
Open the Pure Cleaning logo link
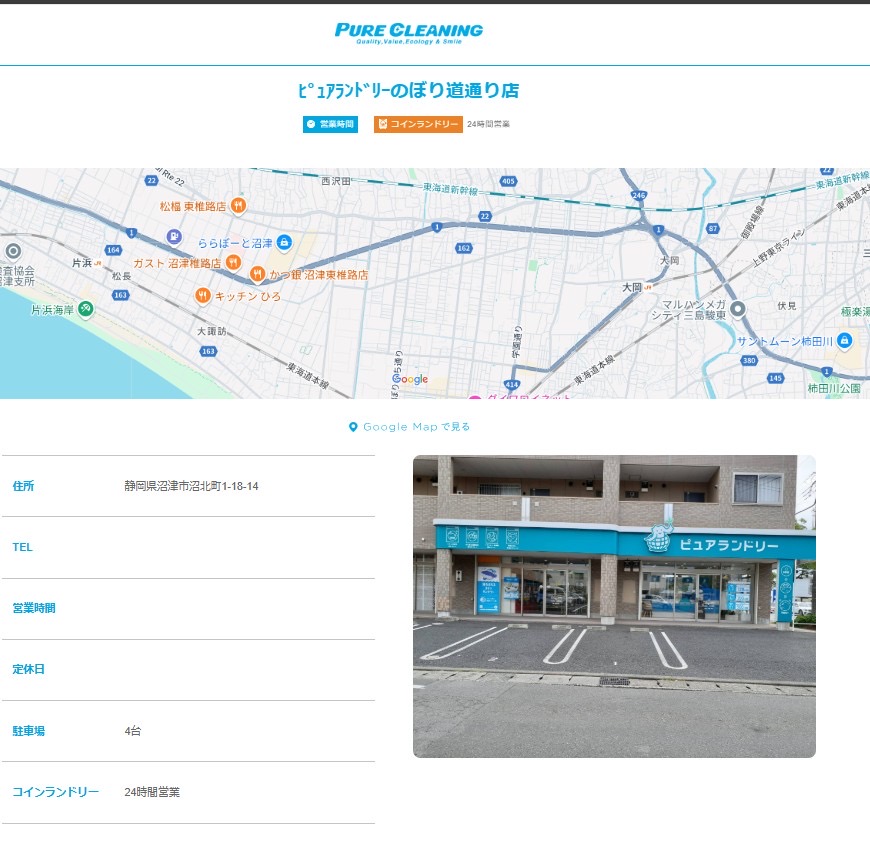408,33
